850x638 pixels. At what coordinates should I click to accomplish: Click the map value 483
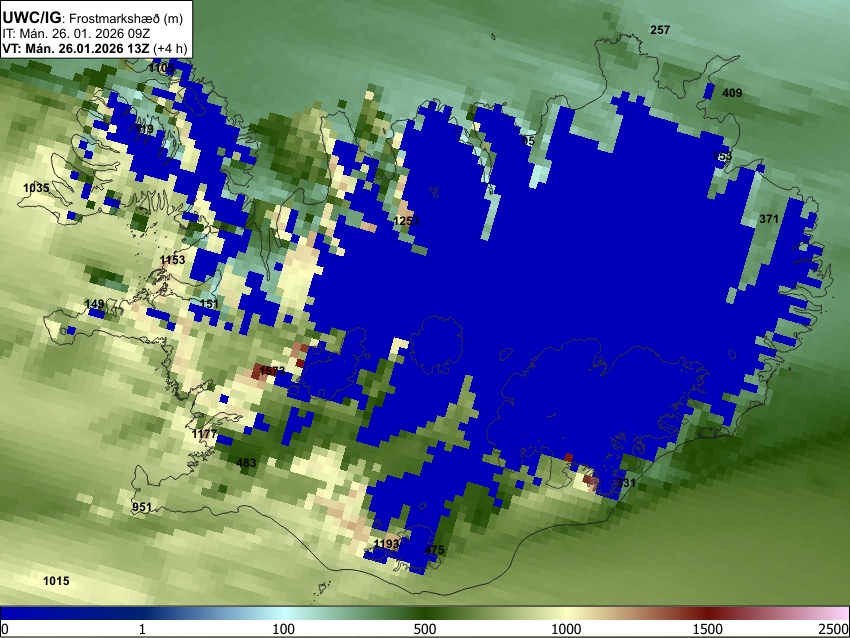pos(246,463)
